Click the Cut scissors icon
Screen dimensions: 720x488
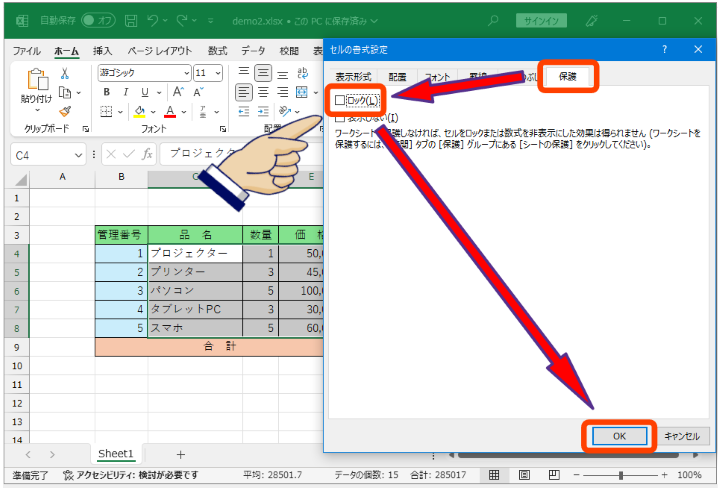tap(65, 73)
